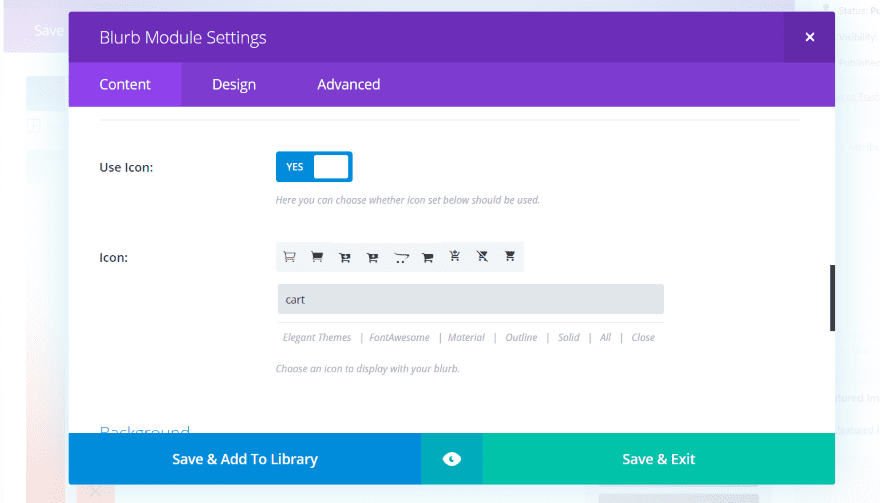Filter icons by Elegant Themes

point(317,338)
